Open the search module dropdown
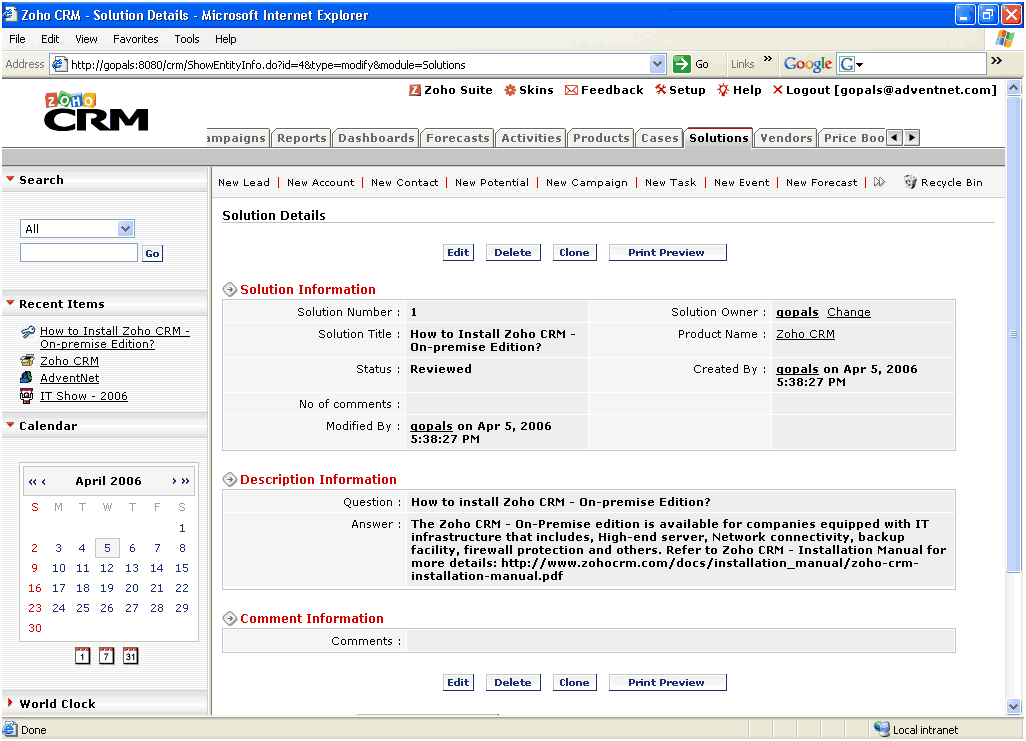 [125, 228]
